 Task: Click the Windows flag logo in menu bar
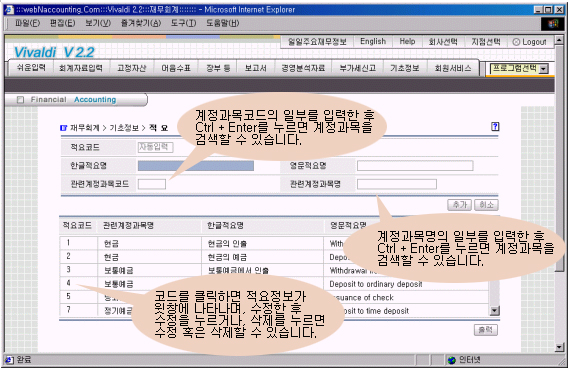click(553, 24)
